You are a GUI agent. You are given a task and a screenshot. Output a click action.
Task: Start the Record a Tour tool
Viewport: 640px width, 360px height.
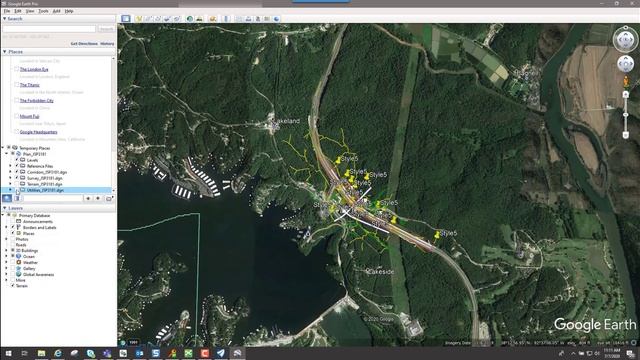177,19
